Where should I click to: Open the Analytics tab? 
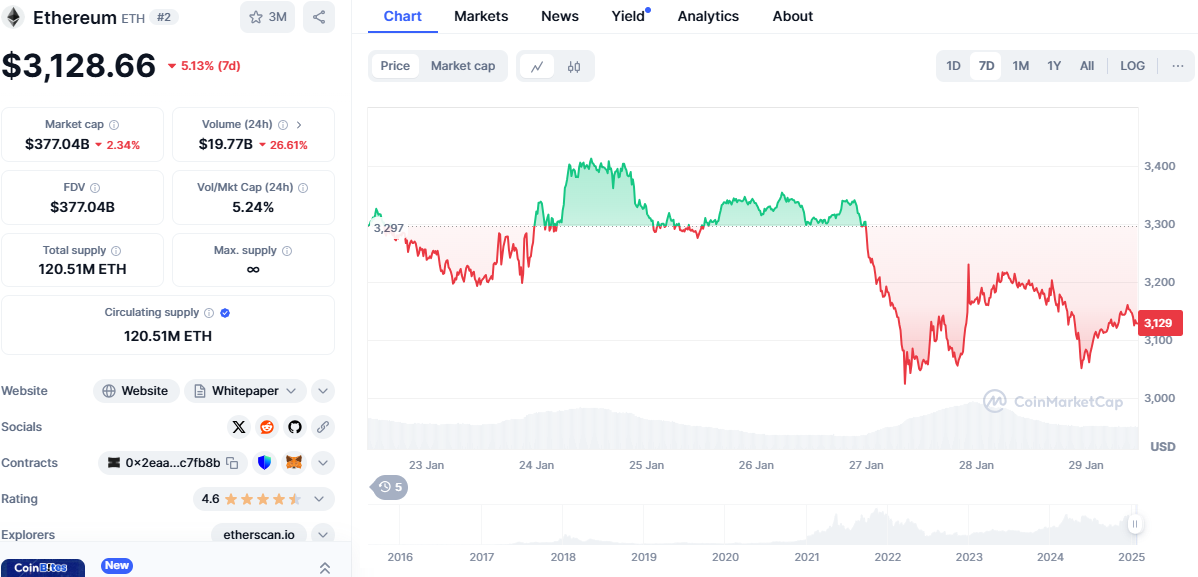click(x=708, y=16)
